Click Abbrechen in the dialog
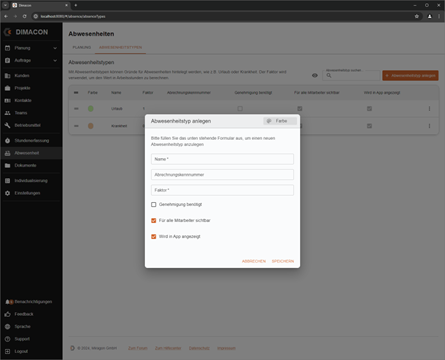The height and width of the screenshot is (360, 445). [254, 261]
